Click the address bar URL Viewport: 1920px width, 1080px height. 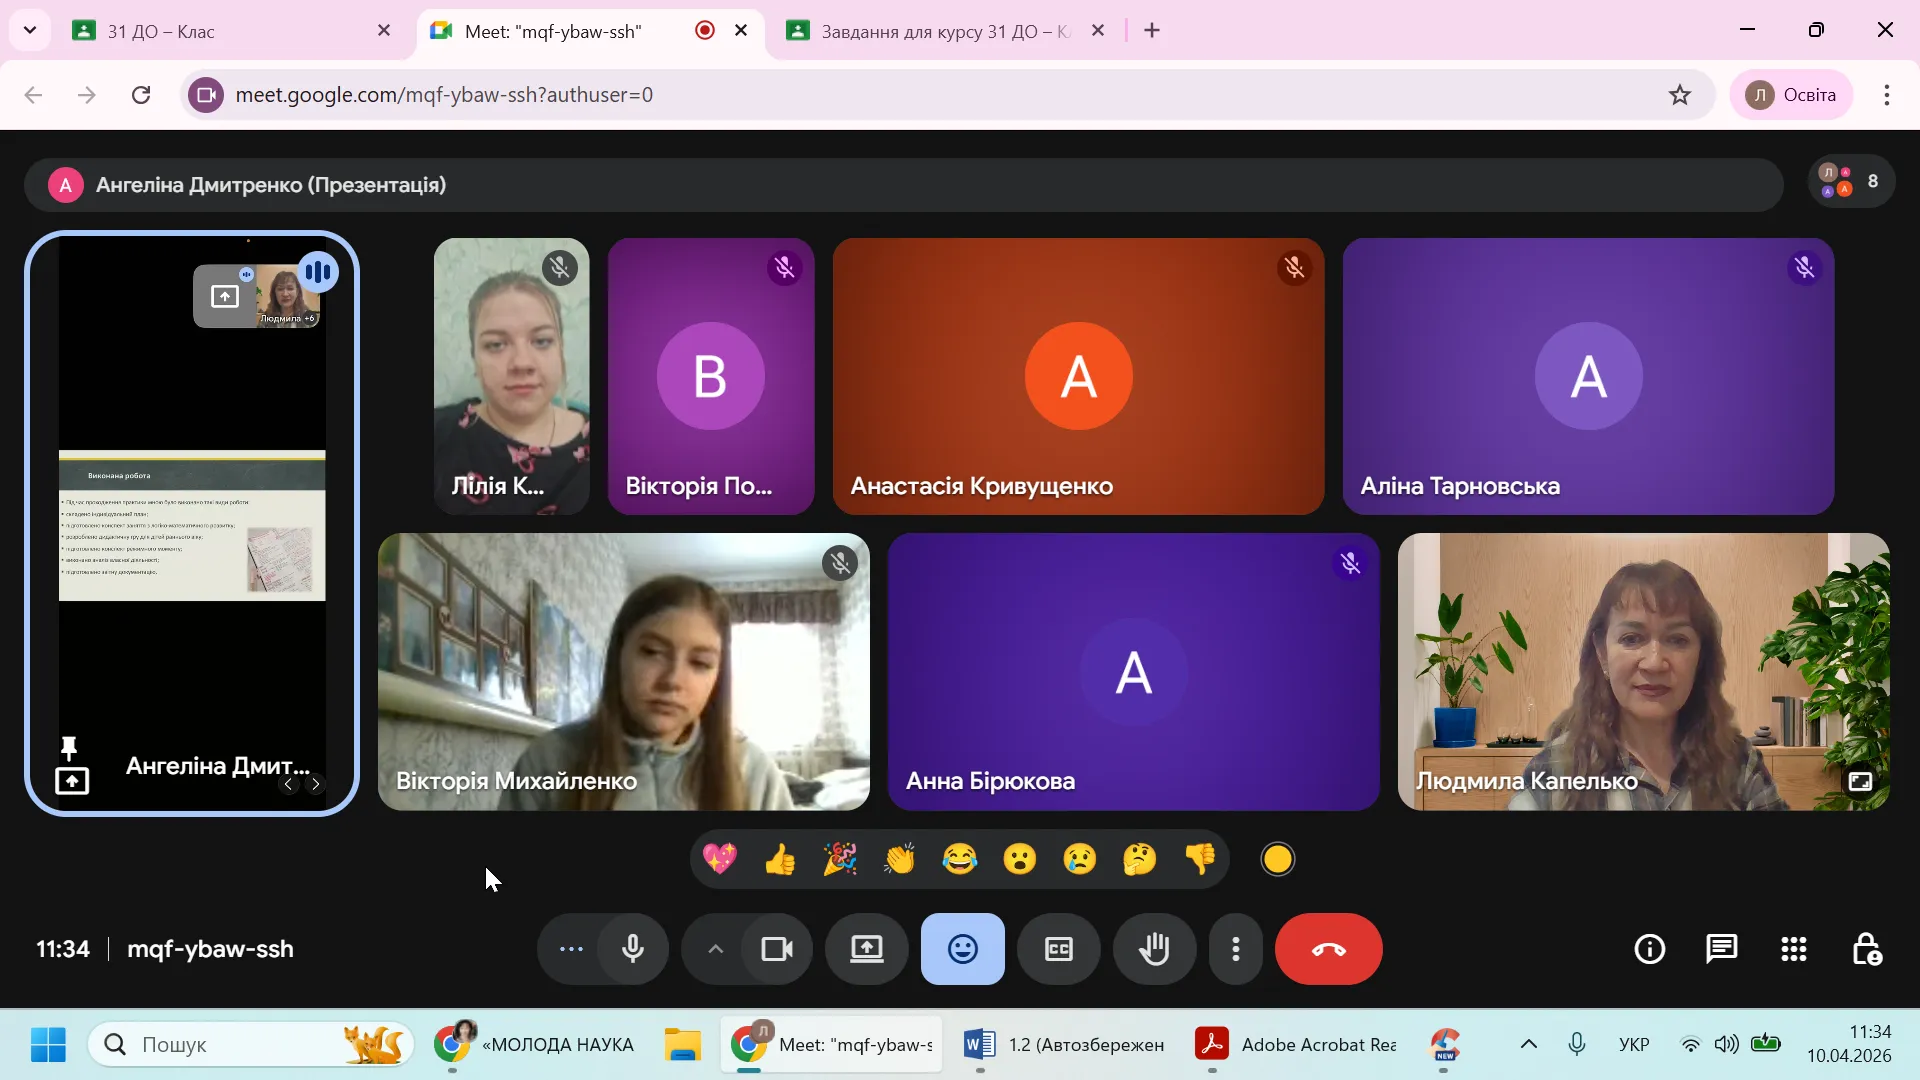pos(444,95)
